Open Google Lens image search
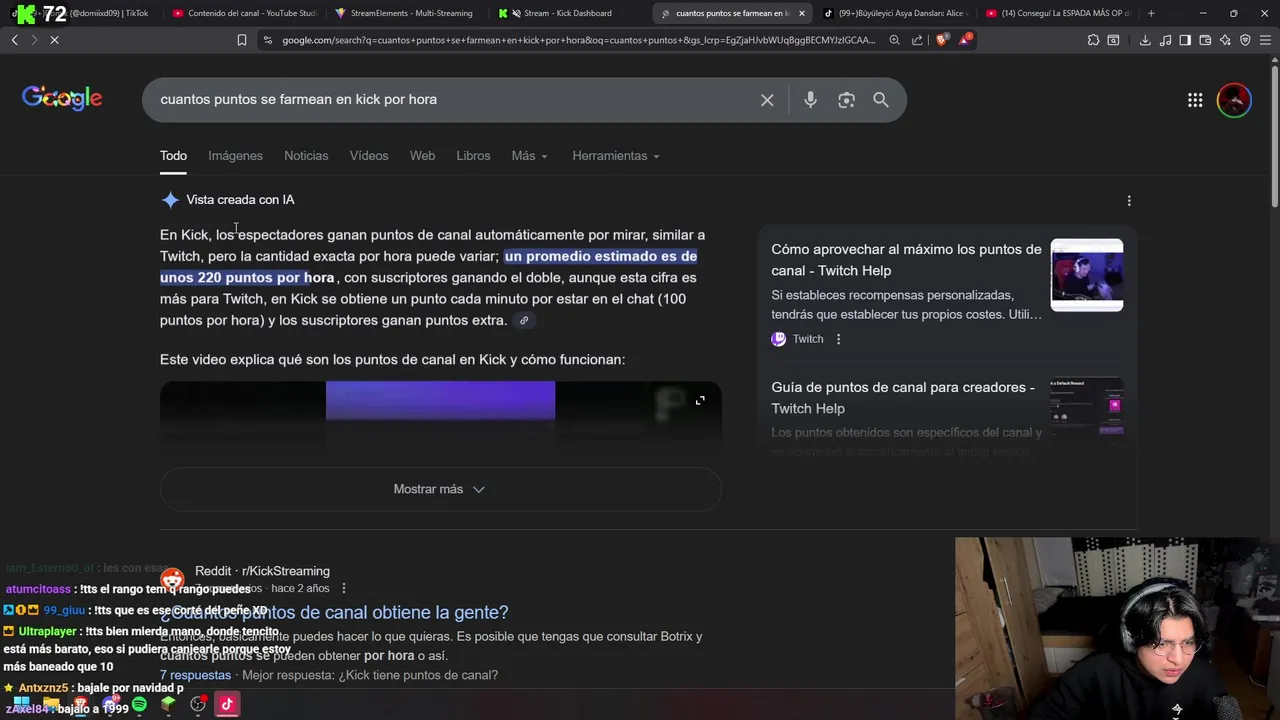 point(846,100)
